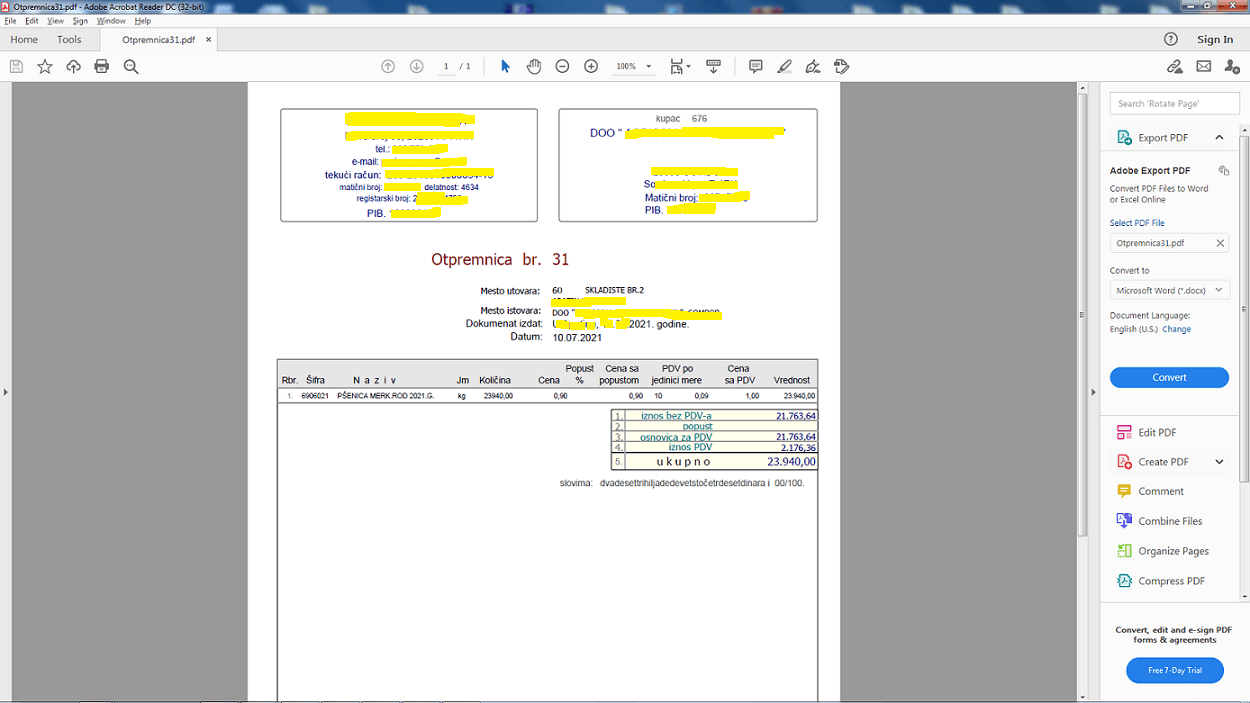Go to previous page arrow icon
1250x703 pixels.
pyautogui.click(x=388, y=66)
